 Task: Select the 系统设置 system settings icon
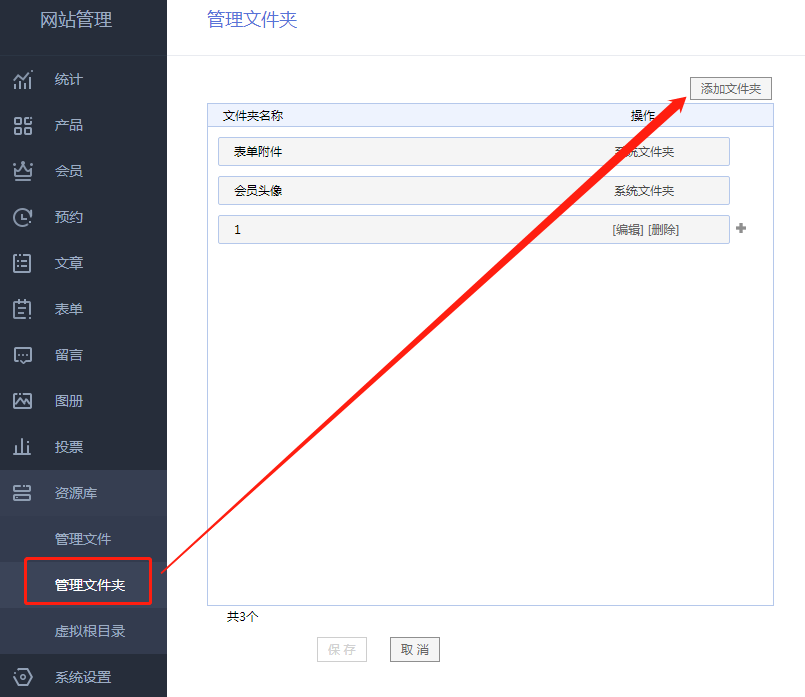click(x=22, y=677)
